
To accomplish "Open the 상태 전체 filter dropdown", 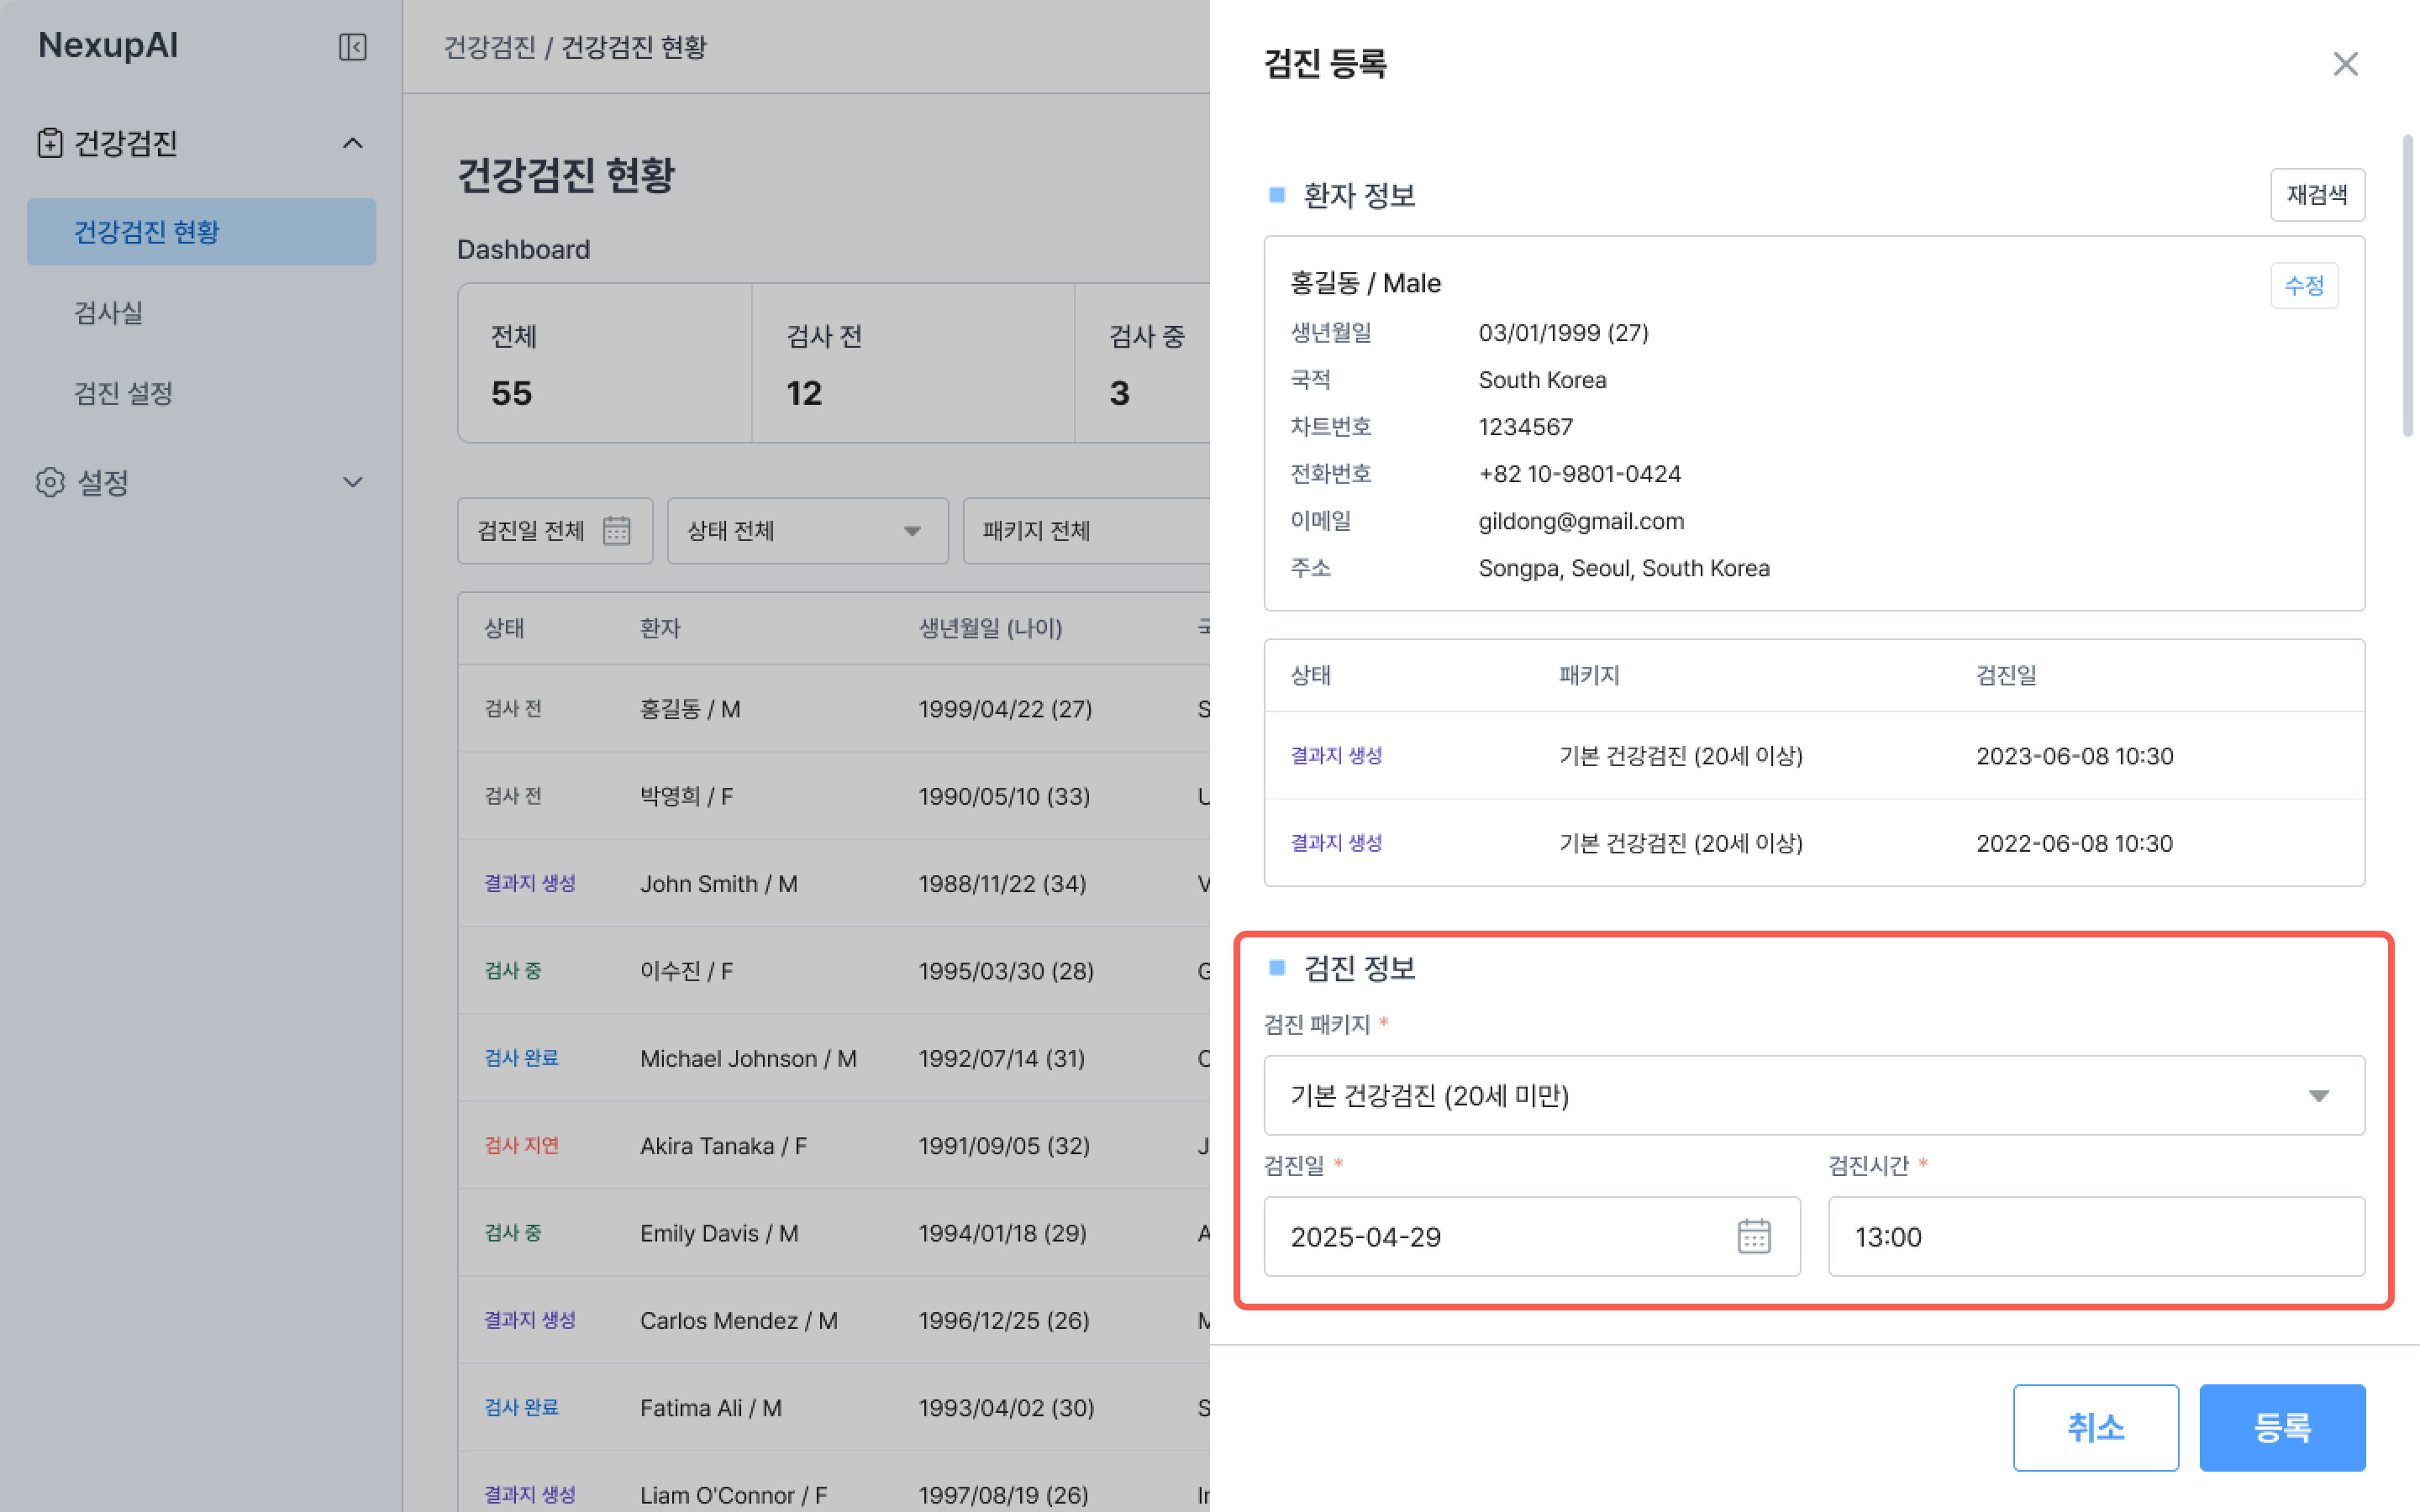I will (807, 530).
